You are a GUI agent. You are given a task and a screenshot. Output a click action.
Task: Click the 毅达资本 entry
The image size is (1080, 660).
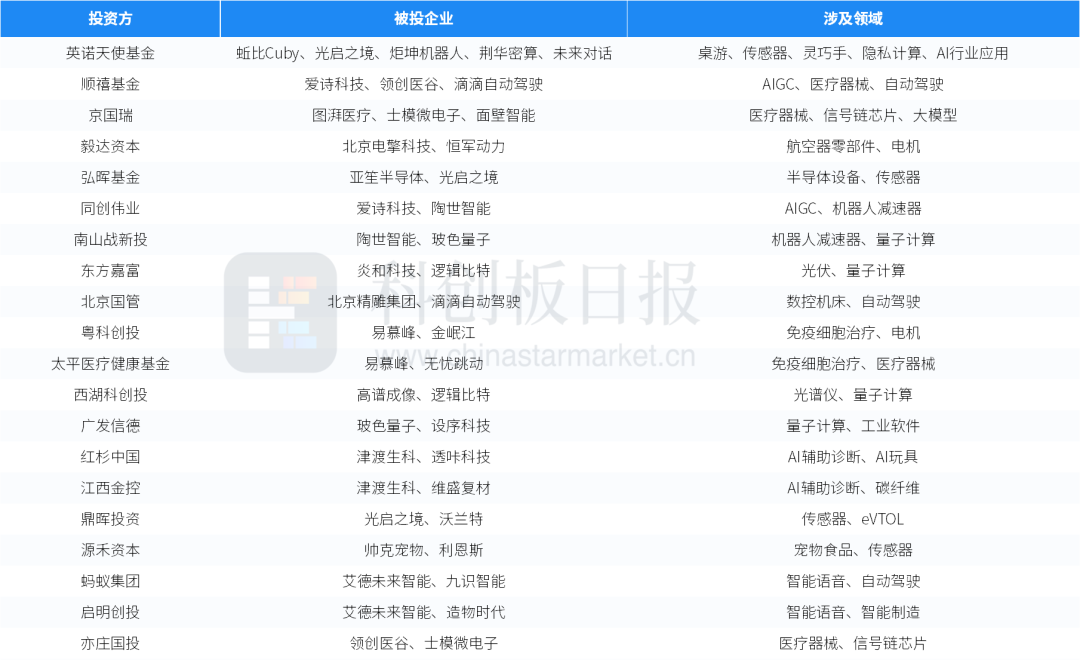click(110, 146)
